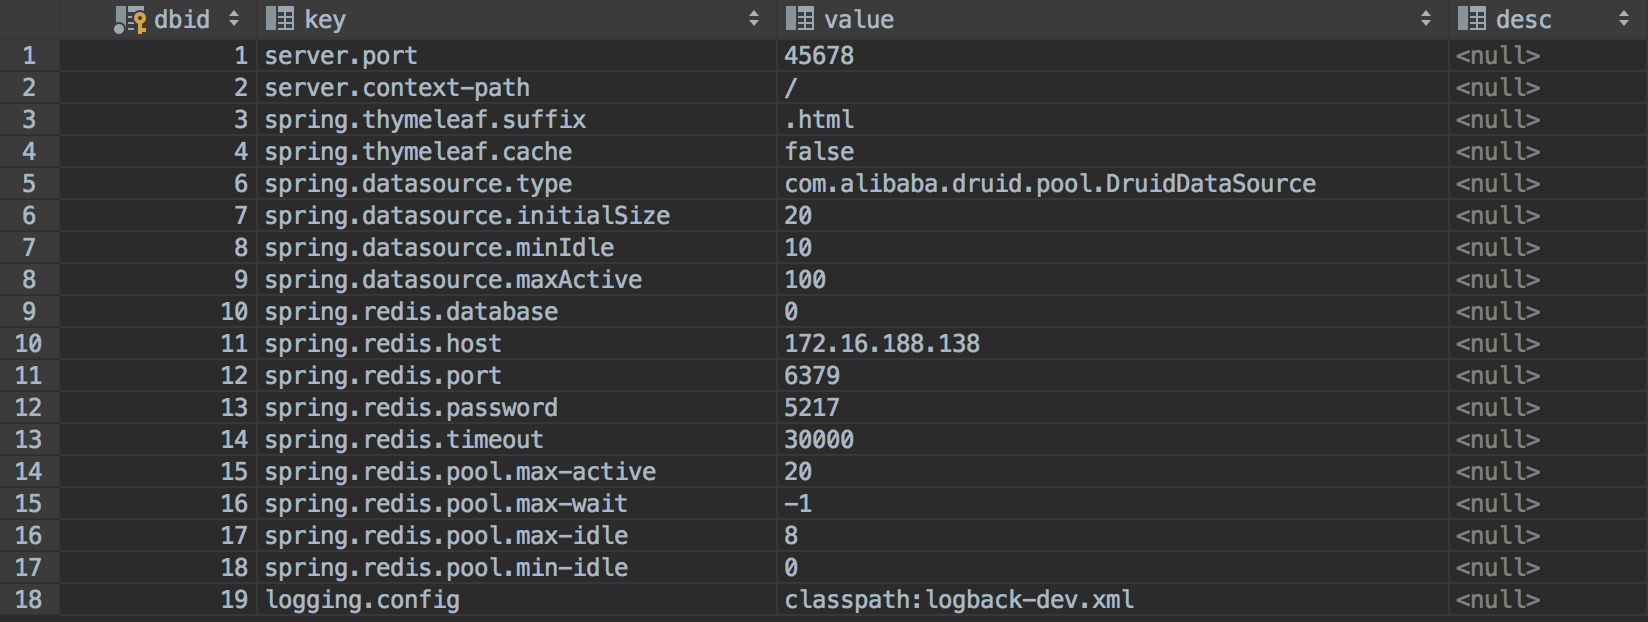
Task: Toggle sort arrows on value column
Action: [x=1426, y=19]
